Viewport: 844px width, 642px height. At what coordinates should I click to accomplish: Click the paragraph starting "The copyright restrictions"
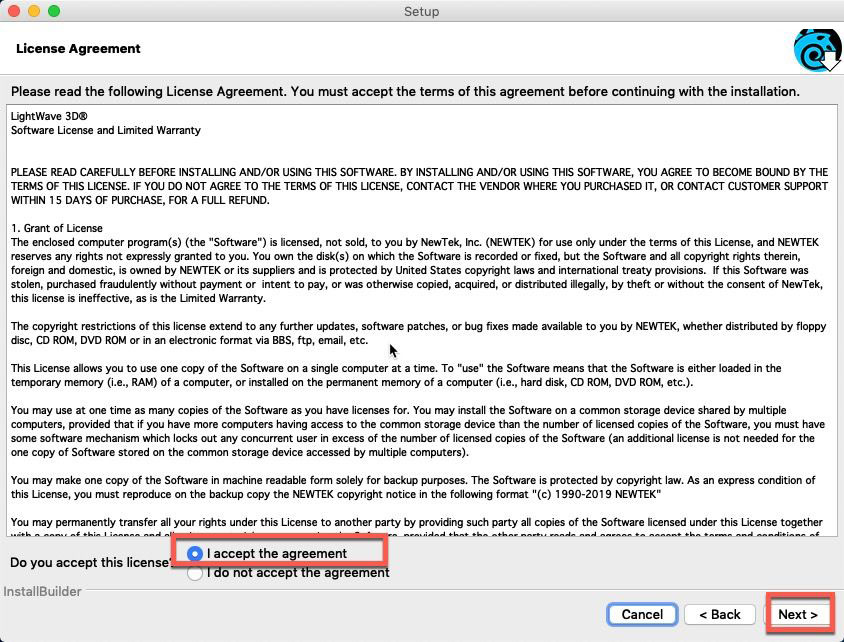(418, 333)
